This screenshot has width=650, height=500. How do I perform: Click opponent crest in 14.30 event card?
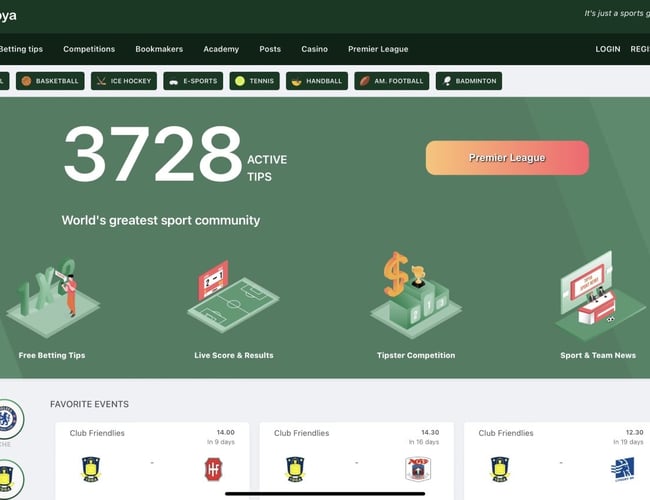click(418, 469)
